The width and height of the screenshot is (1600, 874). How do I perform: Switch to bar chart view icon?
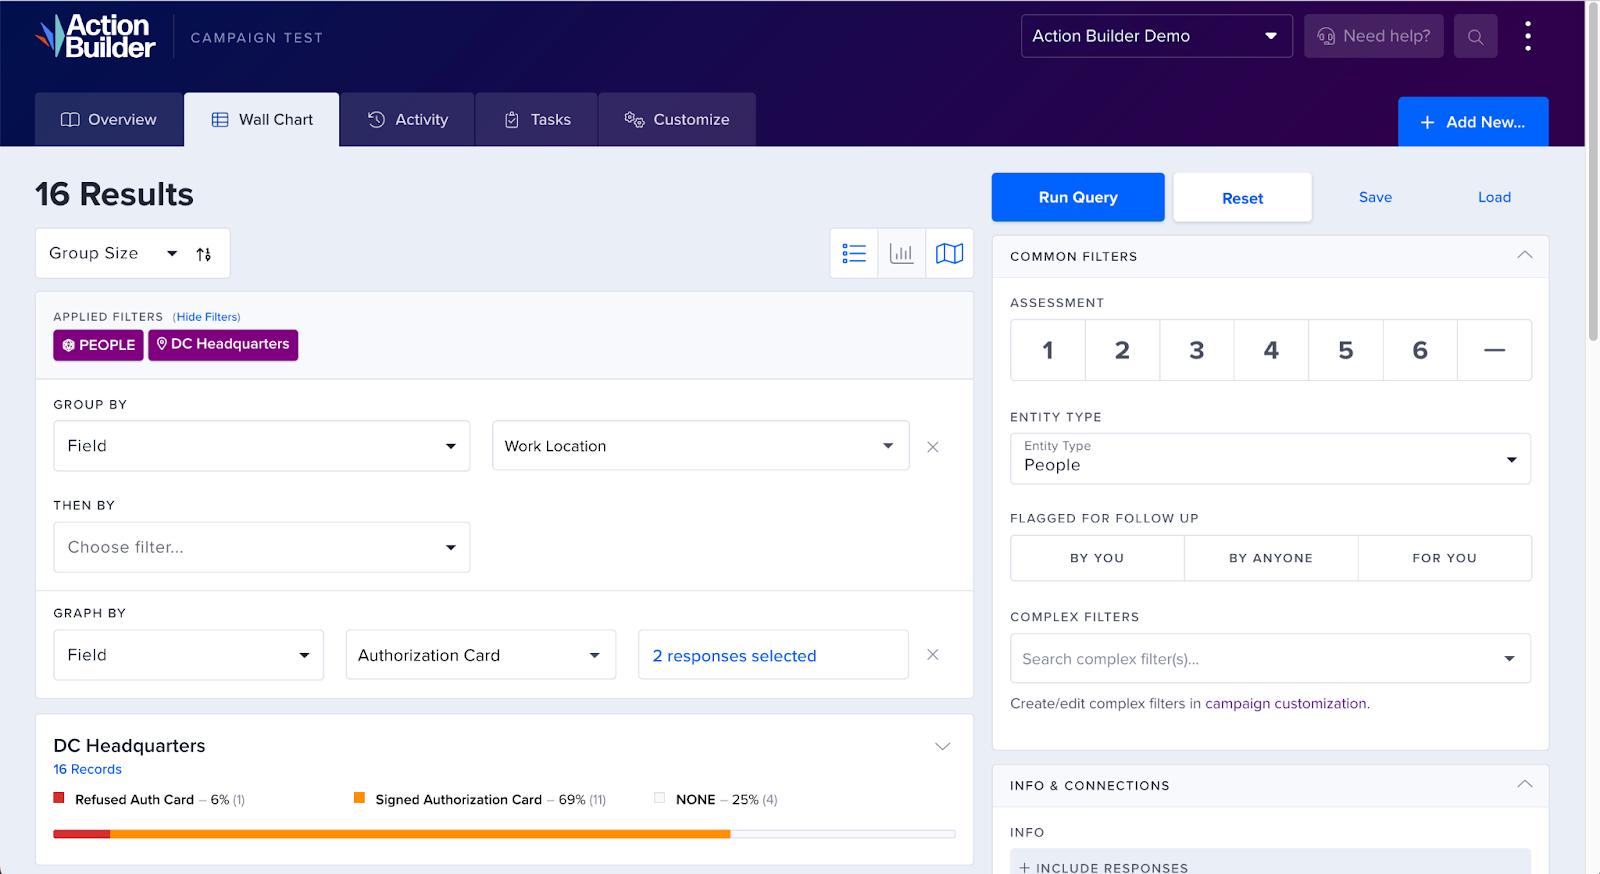[902, 254]
